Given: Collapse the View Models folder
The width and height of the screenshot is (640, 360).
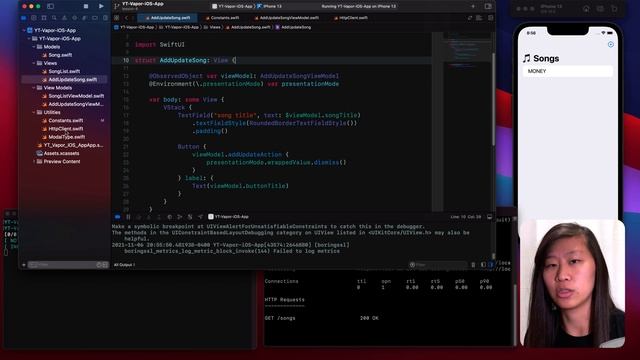Looking at the screenshot, I should (x=34, y=87).
